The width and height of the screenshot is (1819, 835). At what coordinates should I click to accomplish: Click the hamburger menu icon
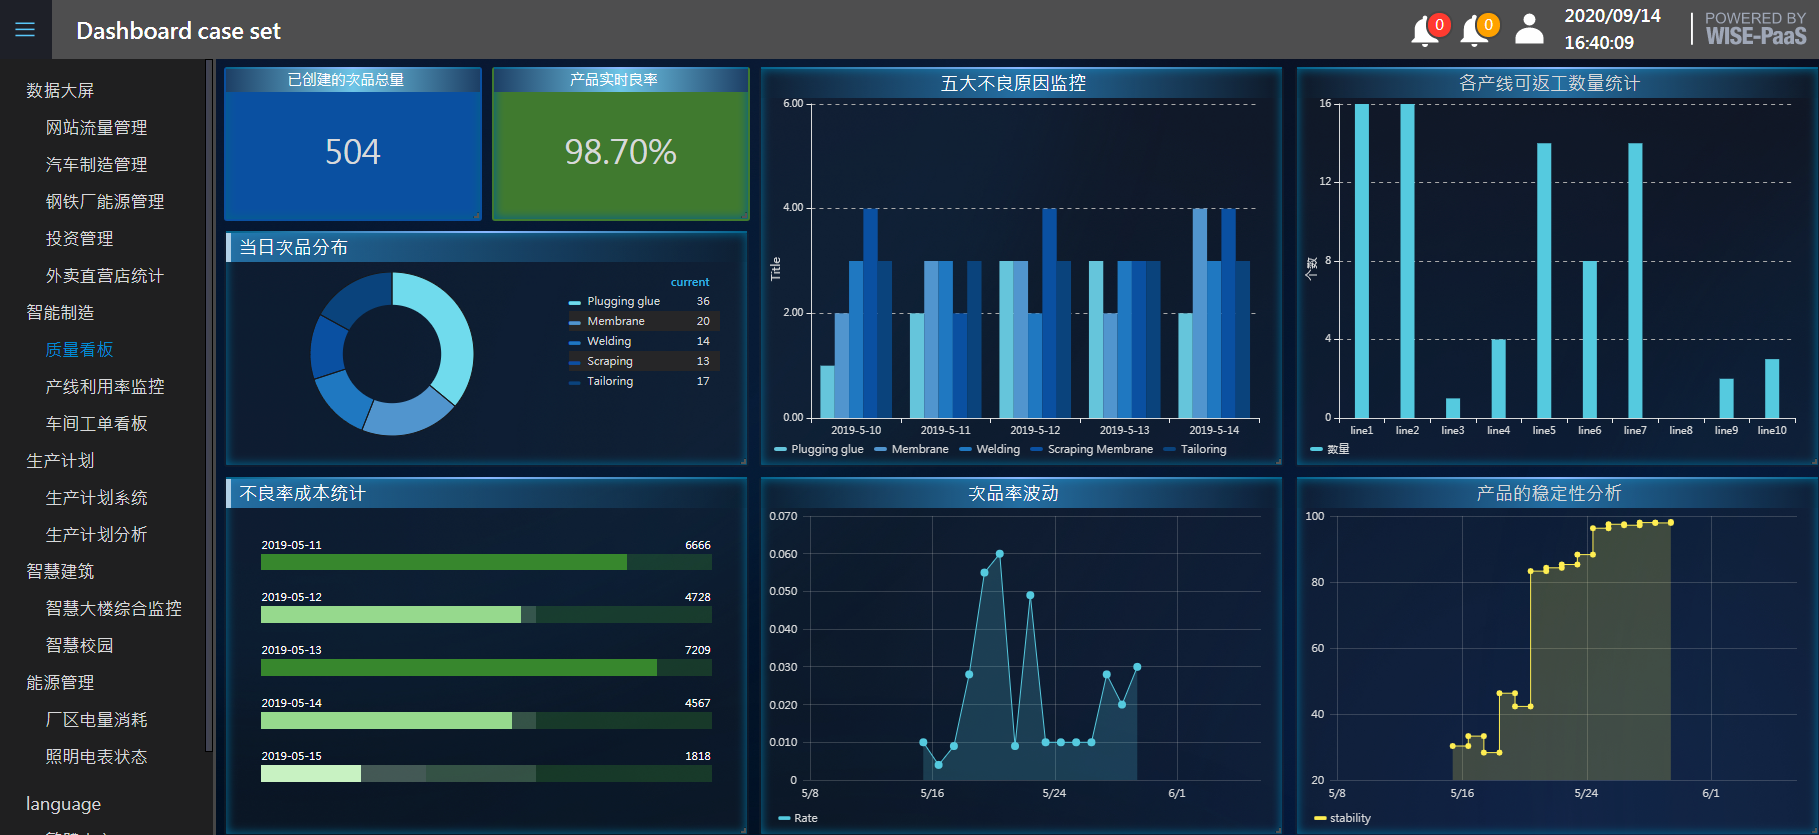click(25, 30)
